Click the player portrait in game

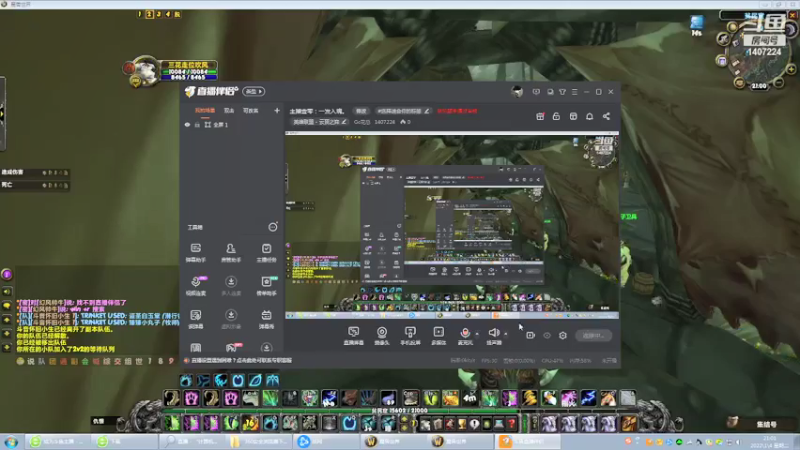click(x=145, y=70)
